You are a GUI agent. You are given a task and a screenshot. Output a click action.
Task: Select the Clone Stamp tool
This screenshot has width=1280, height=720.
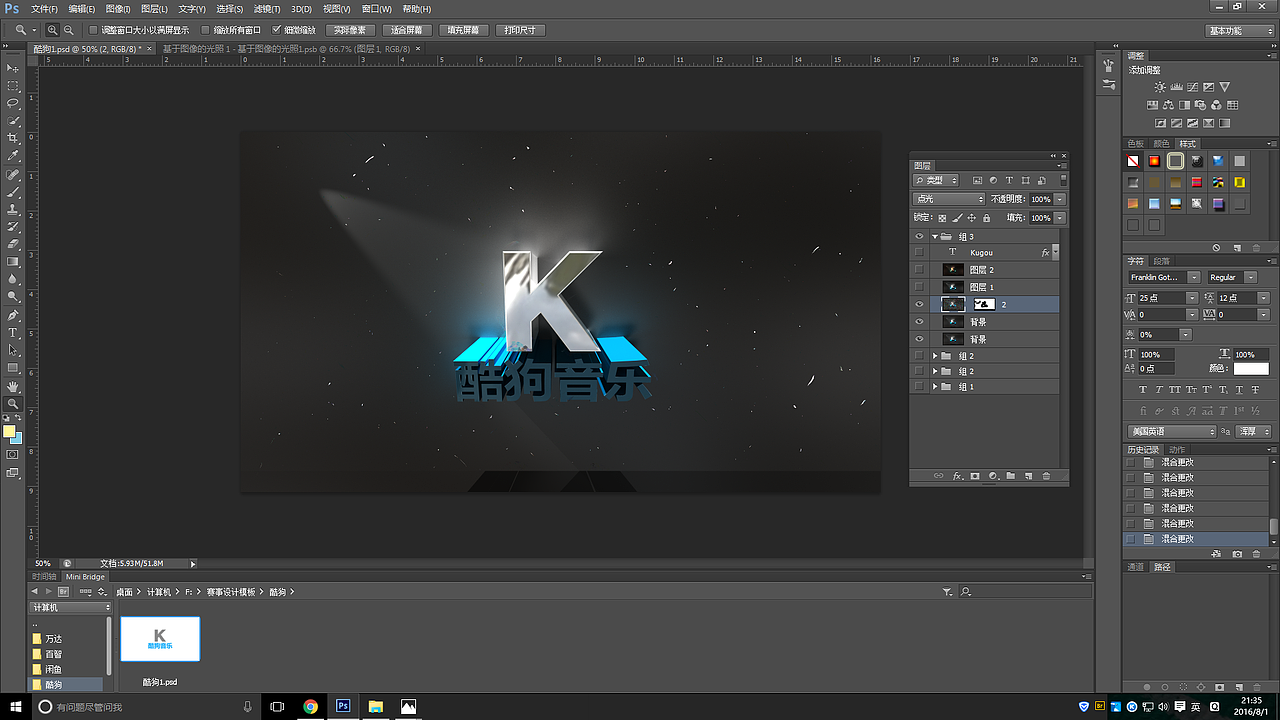point(14,209)
